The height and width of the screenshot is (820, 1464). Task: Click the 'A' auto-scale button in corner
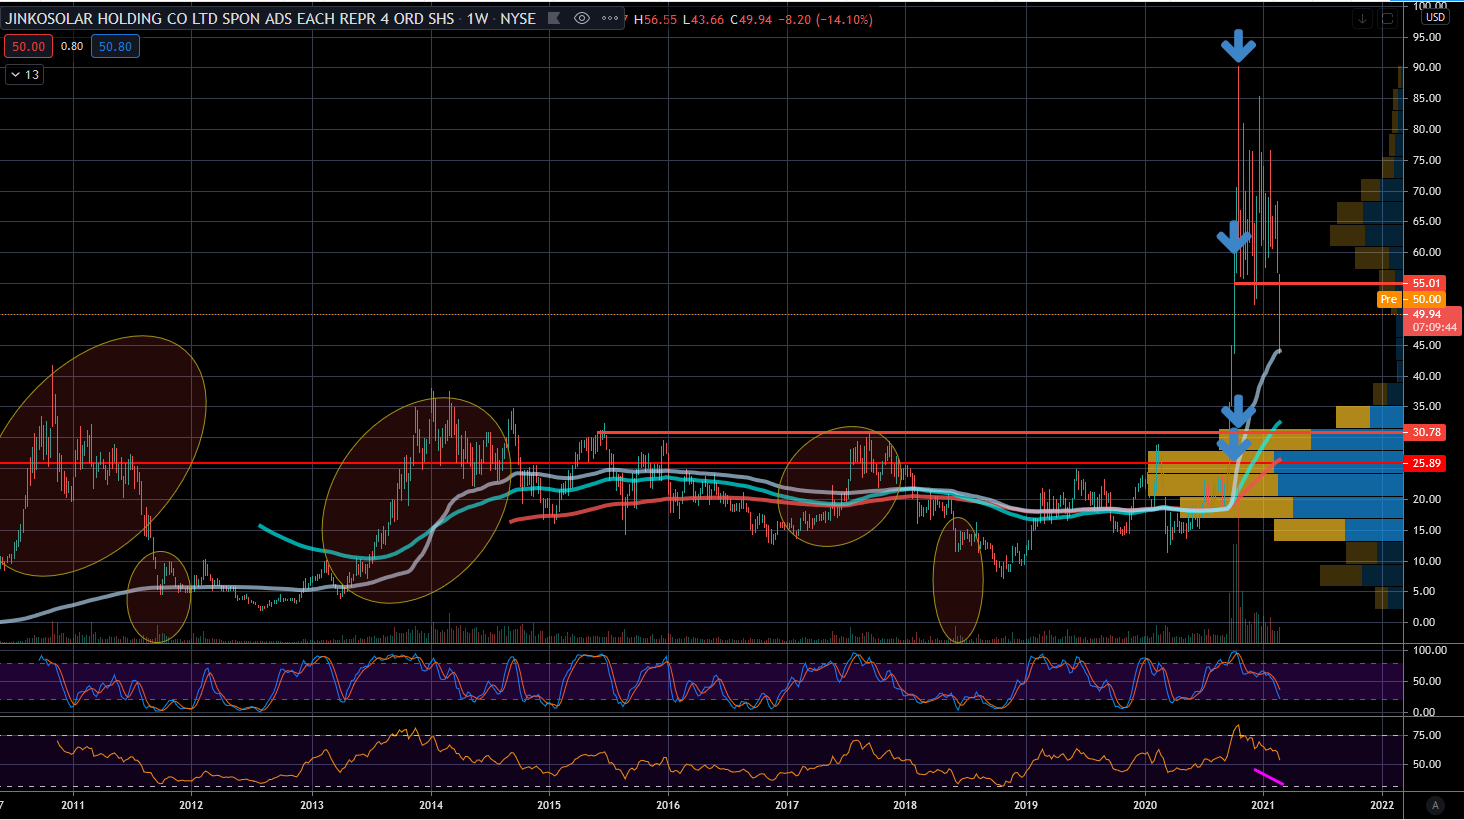pos(1435,805)
